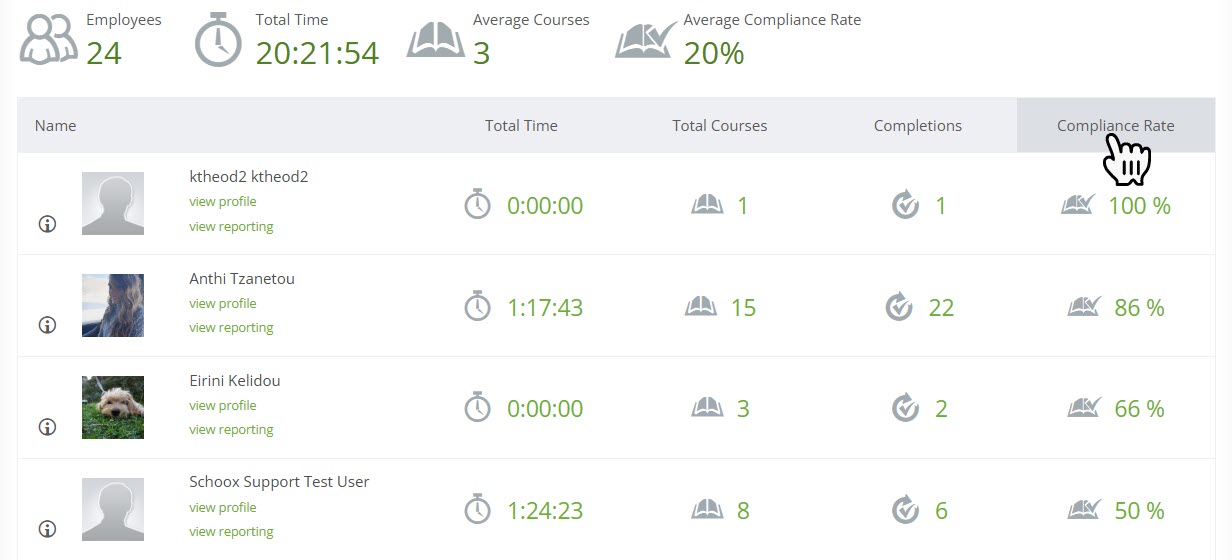This screenshot has width=1232, height=560.
Task: Click courses book icon in Schoox Support row
Action: 707,510
